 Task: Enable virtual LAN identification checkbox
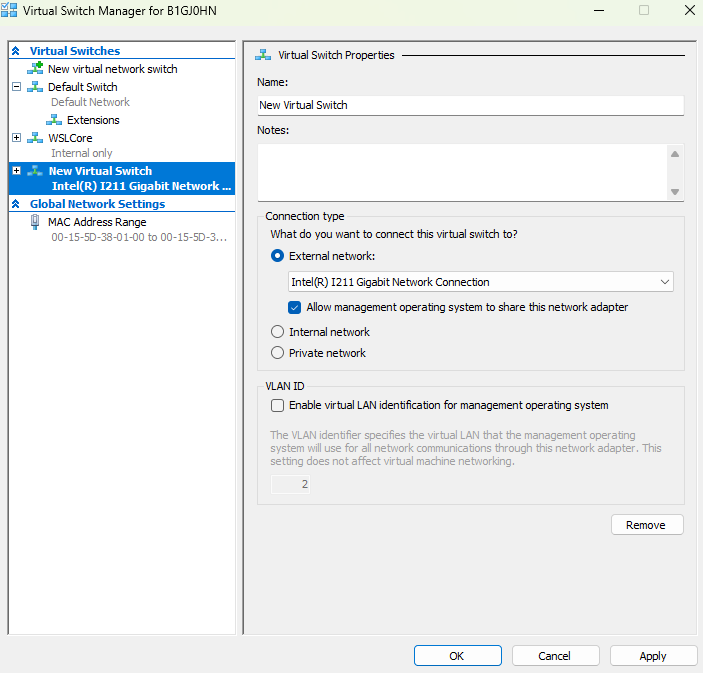point(278,406)
